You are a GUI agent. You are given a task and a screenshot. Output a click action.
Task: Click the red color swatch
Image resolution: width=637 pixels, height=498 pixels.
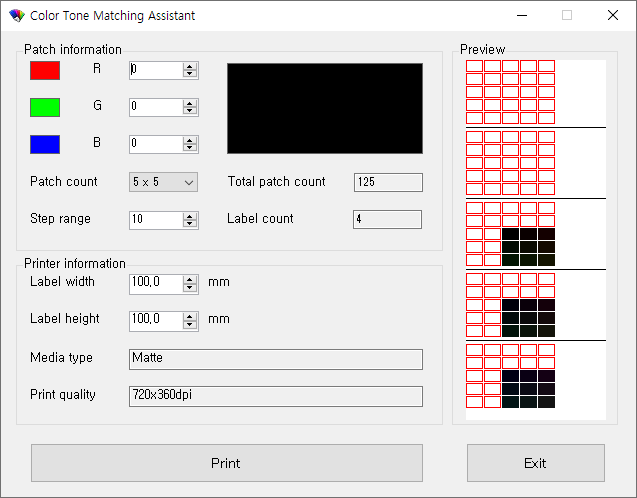click(x=45, y=70)
